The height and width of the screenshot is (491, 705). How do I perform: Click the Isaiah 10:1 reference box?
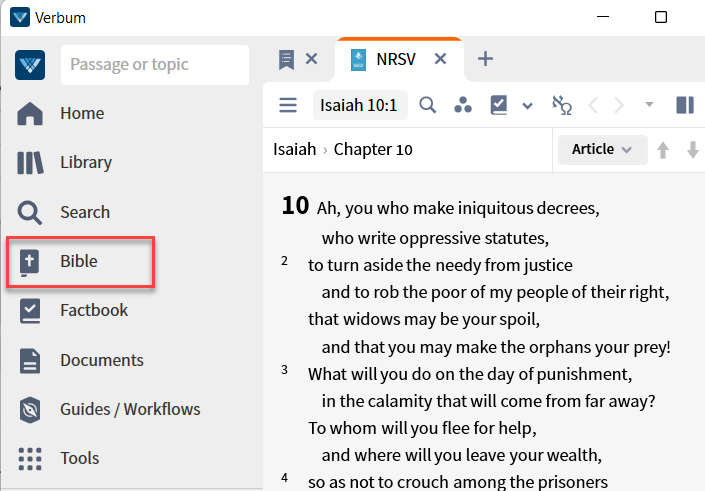(x=360, y=105)
